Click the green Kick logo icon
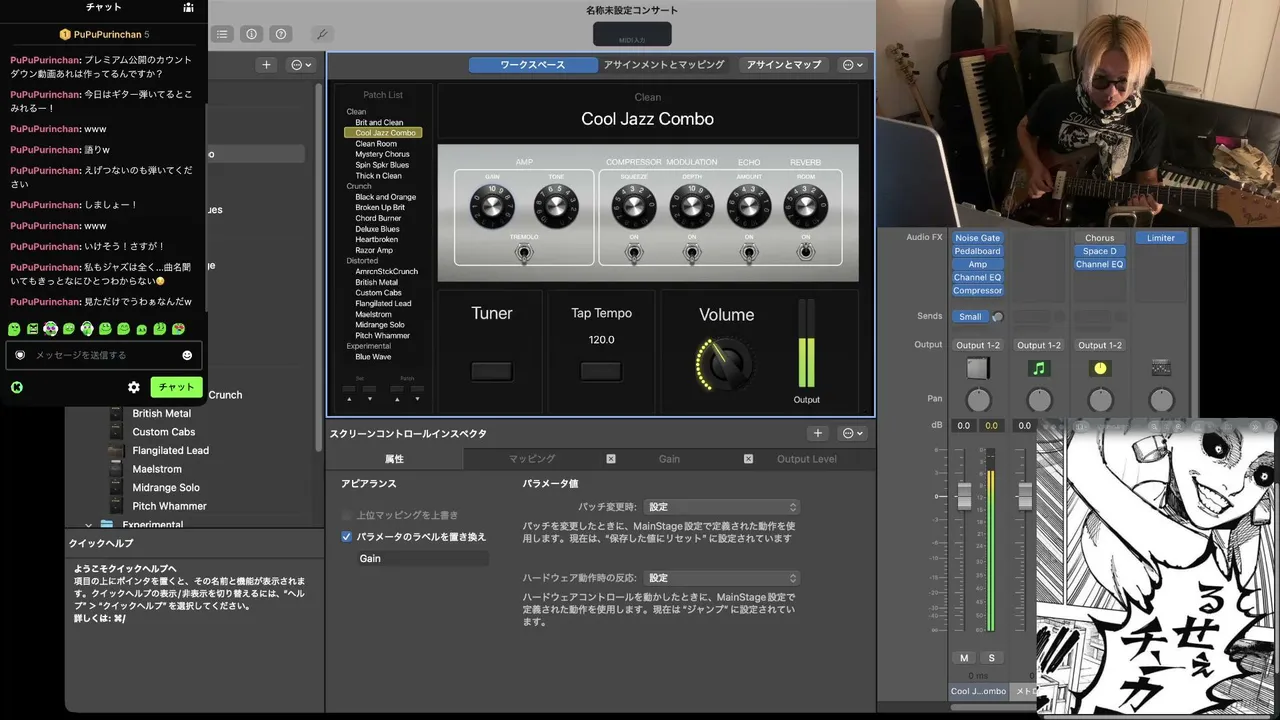1280x720 pixels. (x=16, y=387)
